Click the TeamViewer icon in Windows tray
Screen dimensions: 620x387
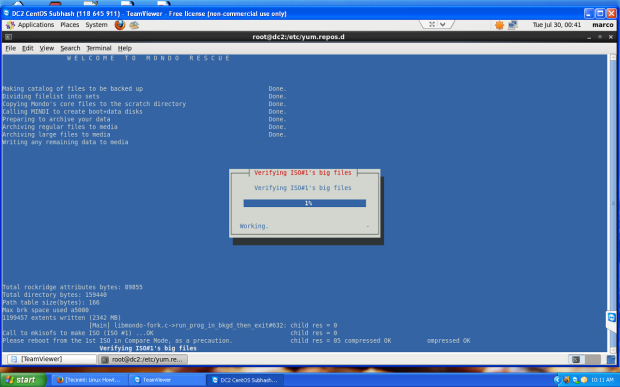point(576,380)
